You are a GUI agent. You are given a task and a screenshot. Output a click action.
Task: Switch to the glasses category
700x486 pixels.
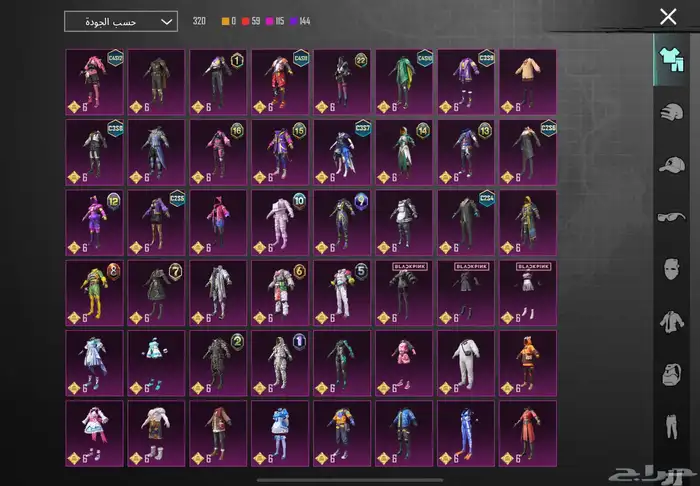click(672, 217)
